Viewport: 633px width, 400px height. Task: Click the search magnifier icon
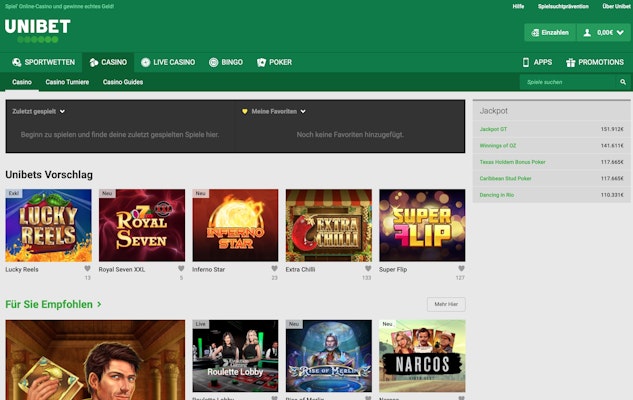coord(623,82)
